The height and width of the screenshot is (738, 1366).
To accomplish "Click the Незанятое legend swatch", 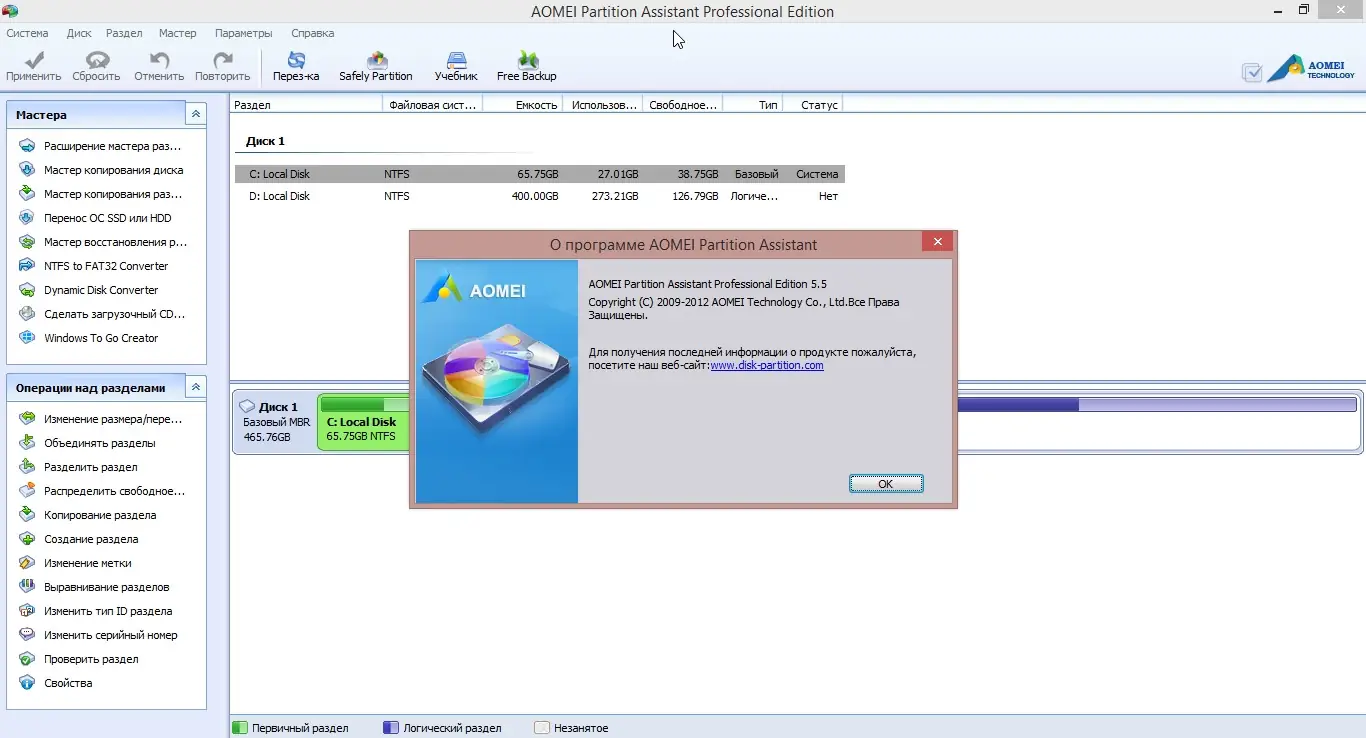I will click(x=542, y=728).
